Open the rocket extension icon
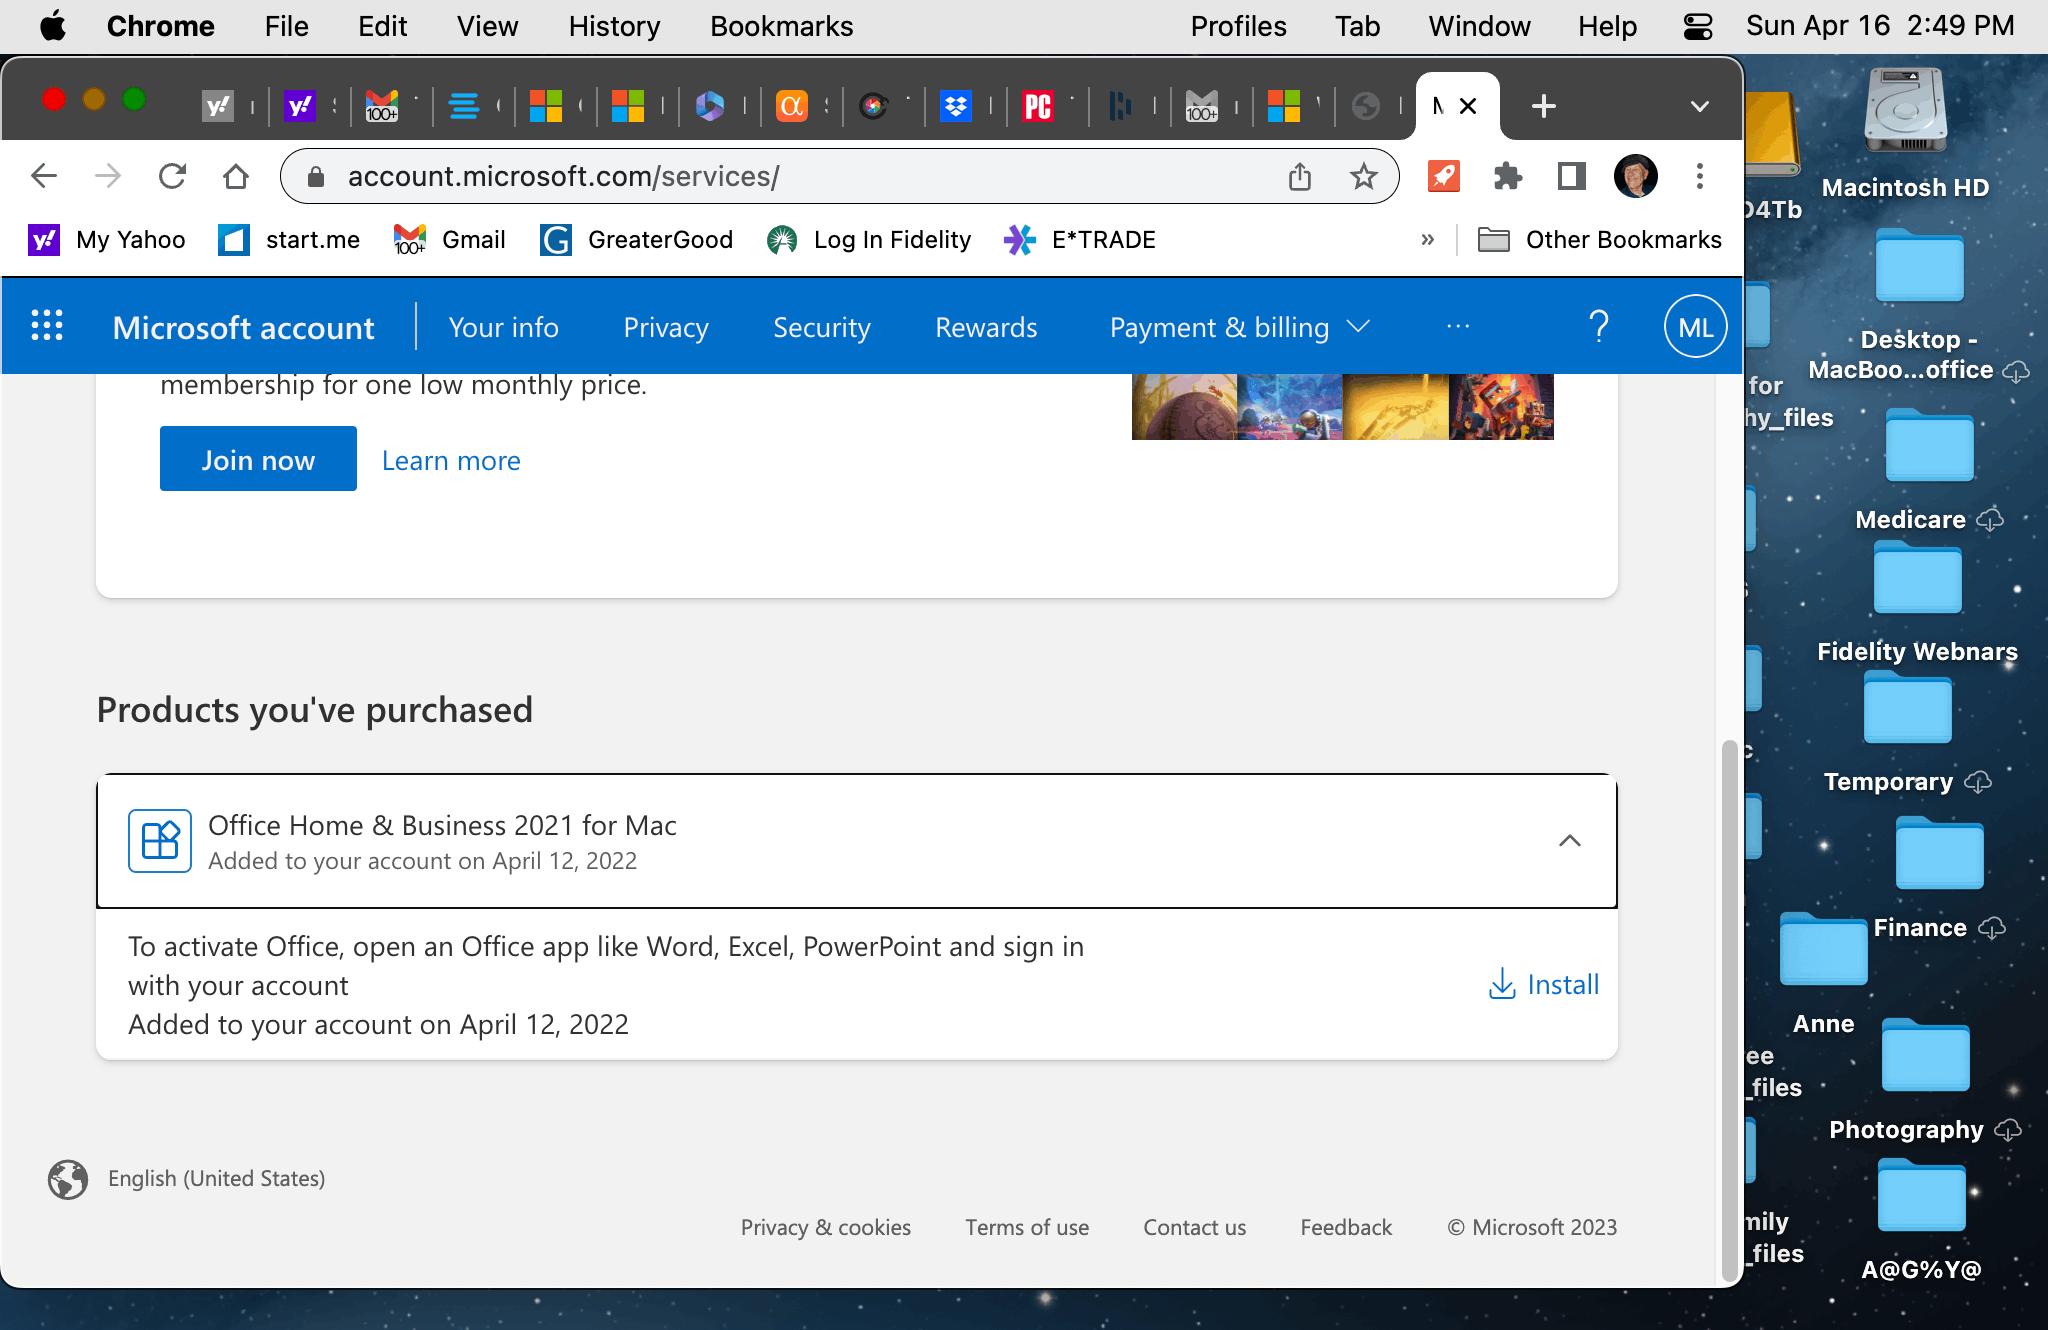 click(x=1443, y=177)
